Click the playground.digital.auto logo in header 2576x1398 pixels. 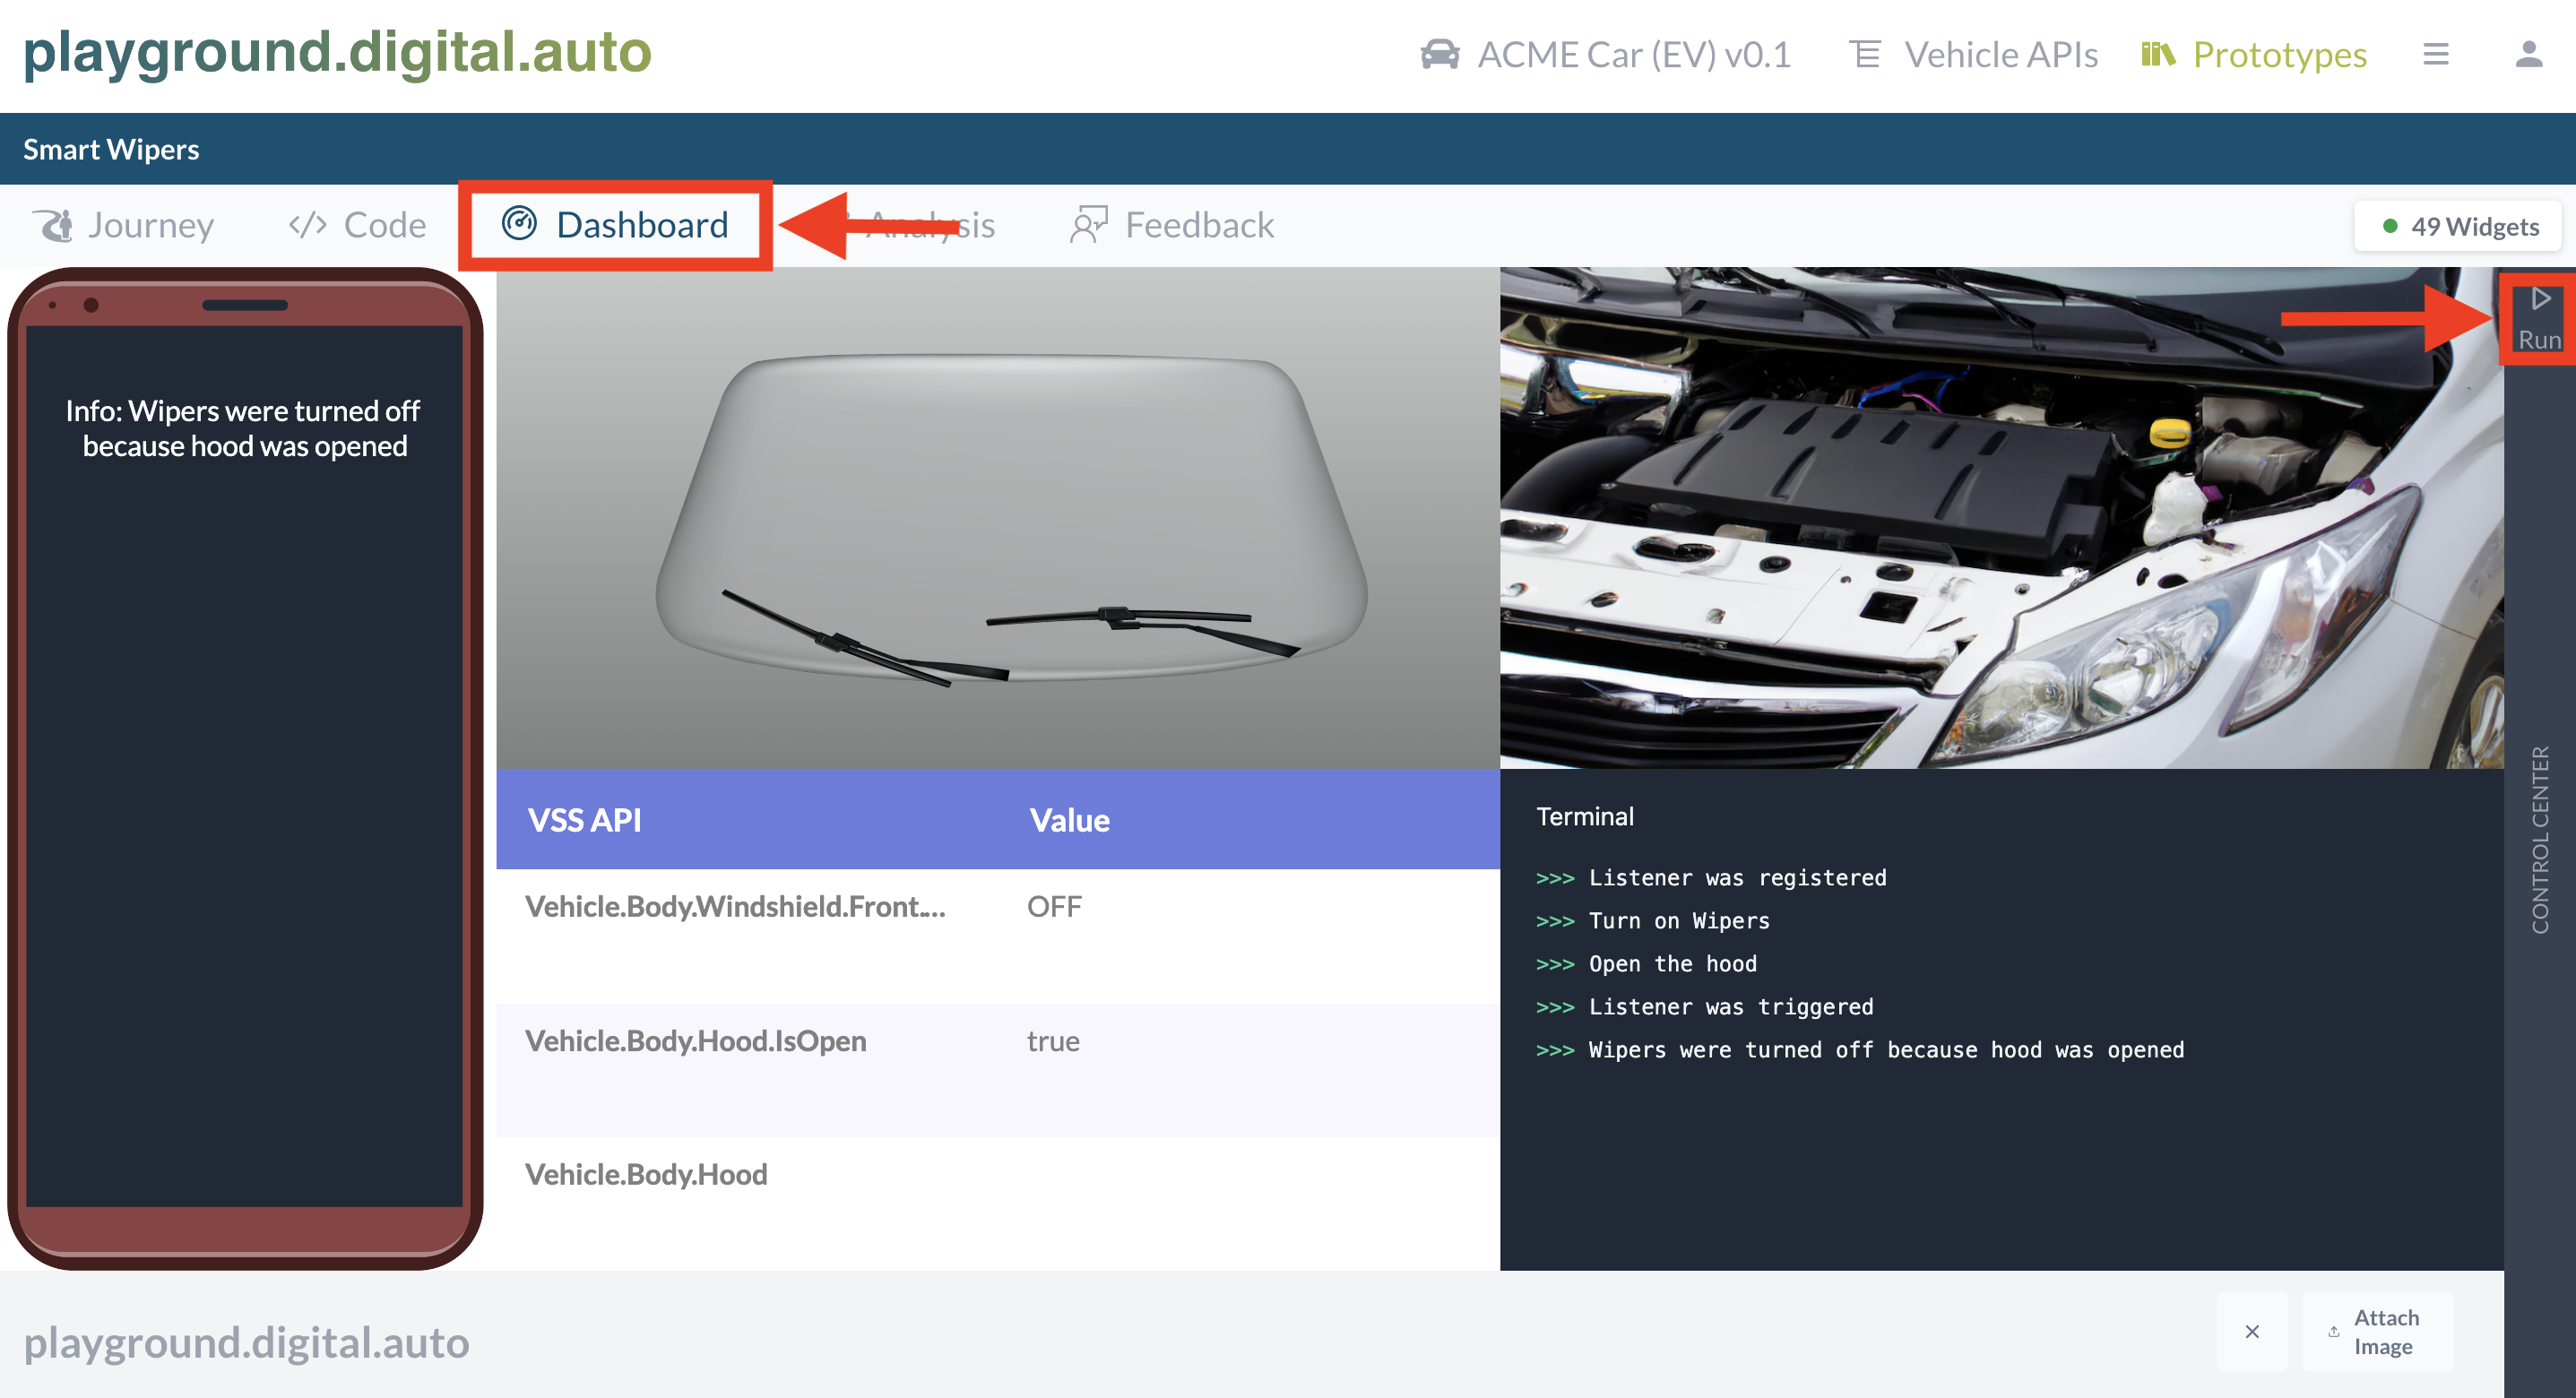(337, 52)
